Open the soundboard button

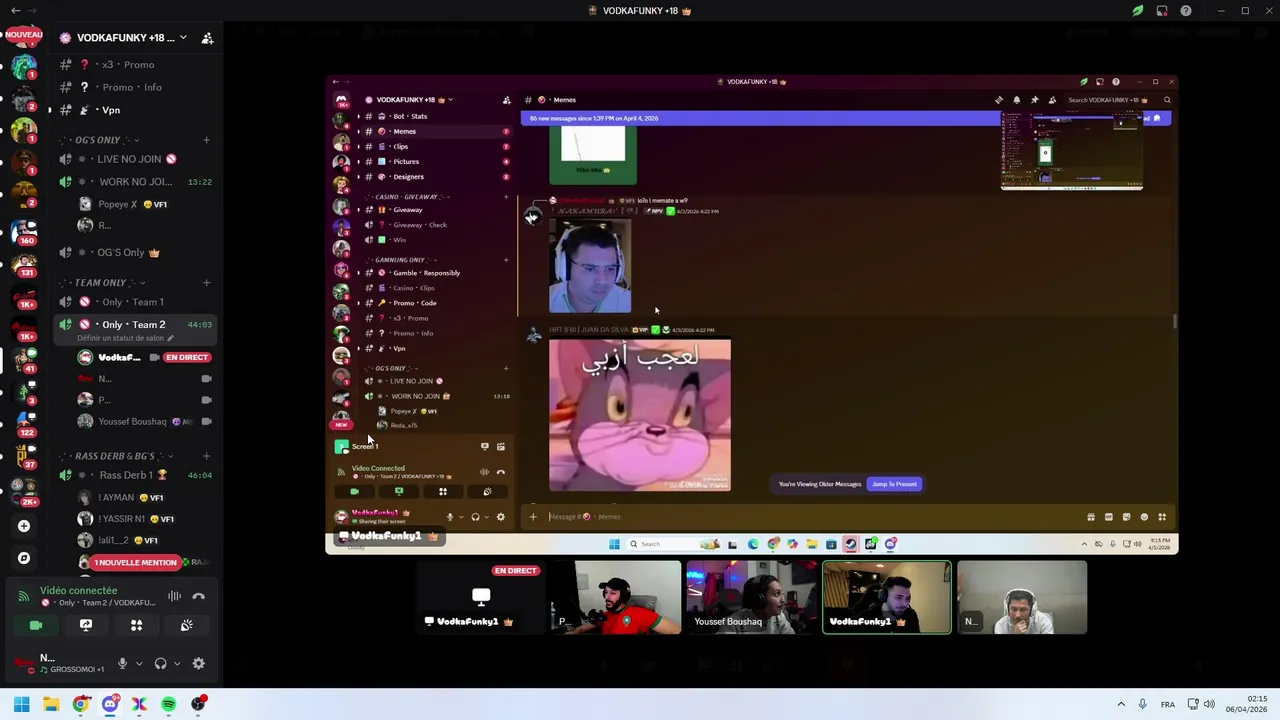(x=186, y=625)
